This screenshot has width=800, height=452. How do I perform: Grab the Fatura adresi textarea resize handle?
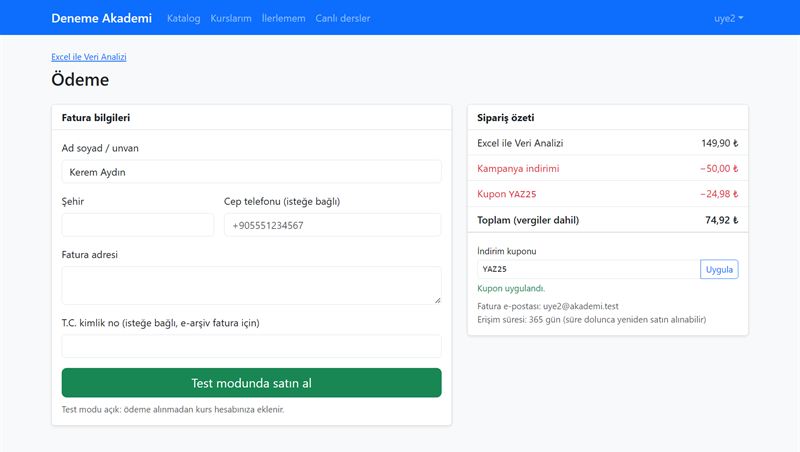[x=438, y=300]
